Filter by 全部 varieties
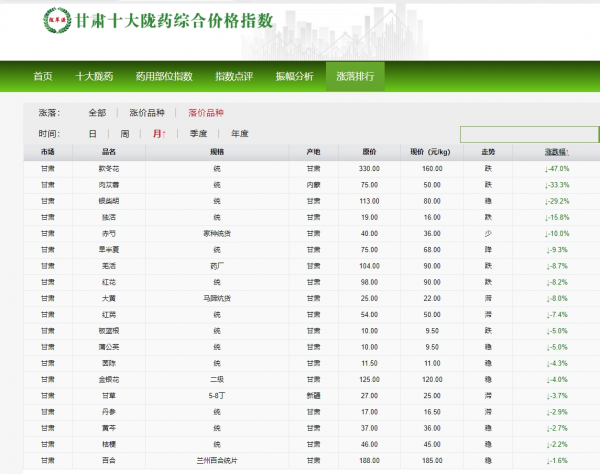 (x=96, y=113)
